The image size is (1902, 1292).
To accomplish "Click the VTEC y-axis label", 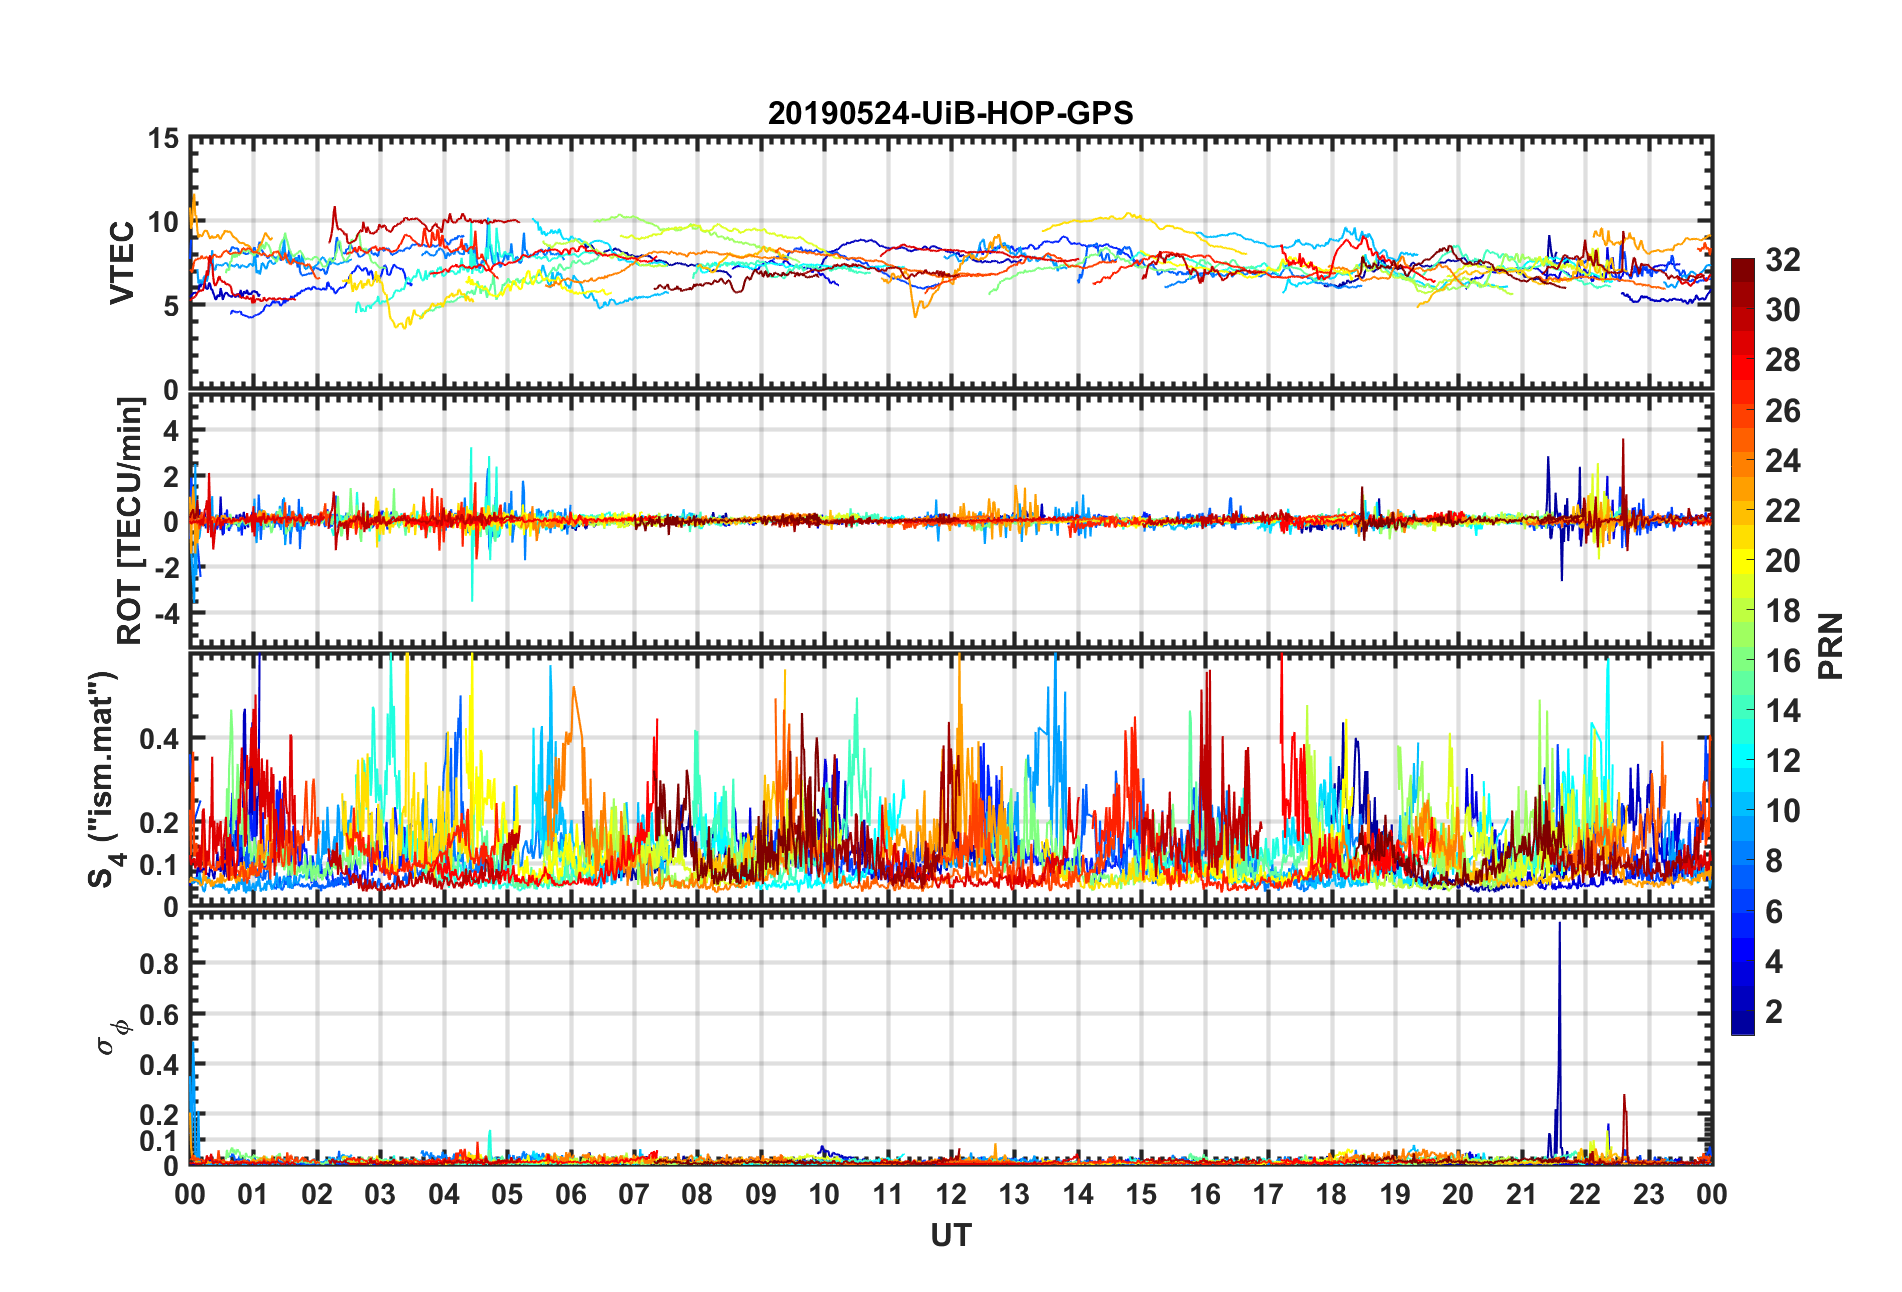I will tap(122, 263).
